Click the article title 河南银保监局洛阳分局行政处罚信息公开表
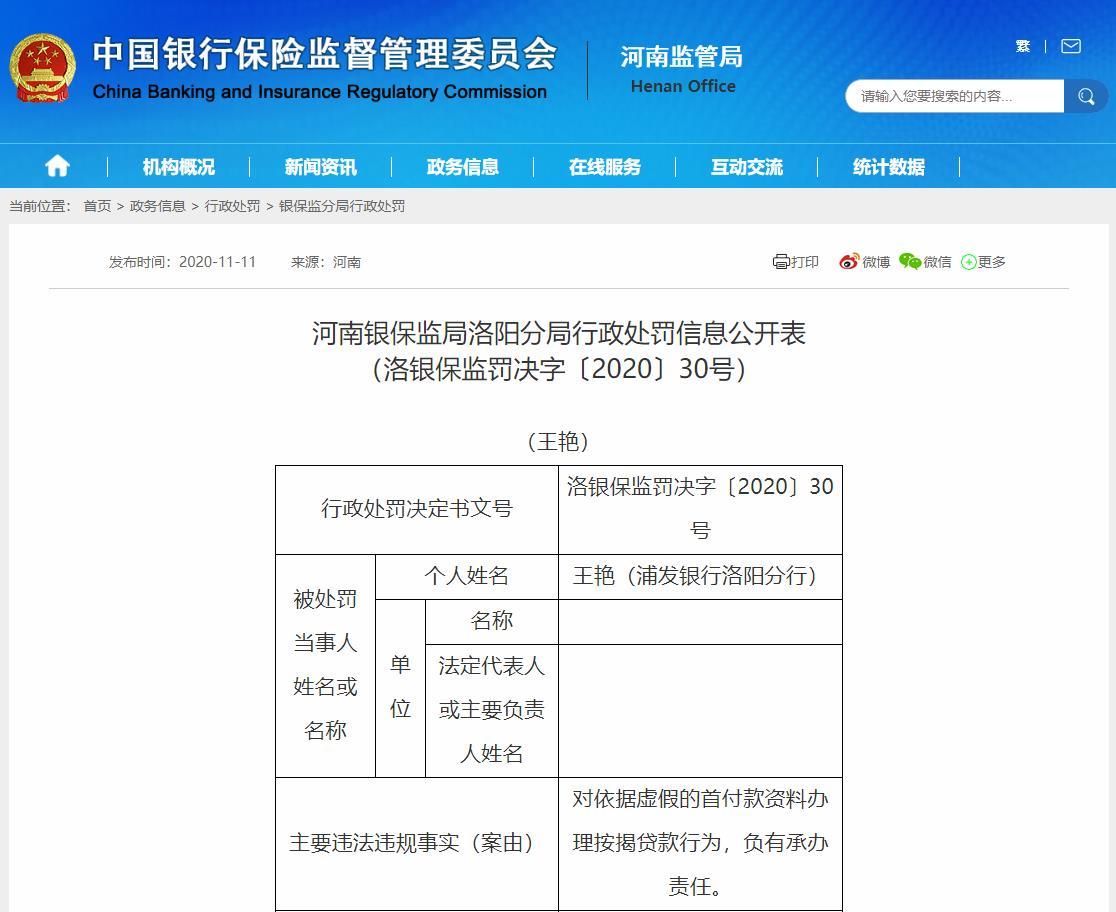Image resolution: width=1116 pixels, height=912 pixels. pyautogui.click(x=559, y=333)
